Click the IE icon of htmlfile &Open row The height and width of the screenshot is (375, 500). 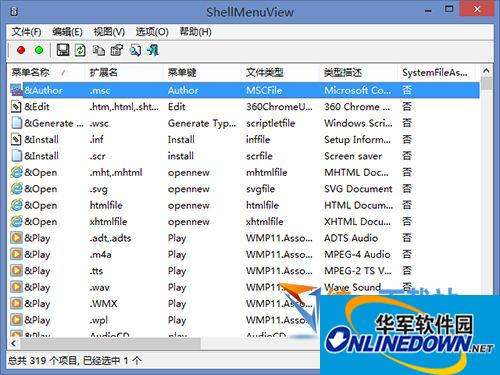coord(16,205)
